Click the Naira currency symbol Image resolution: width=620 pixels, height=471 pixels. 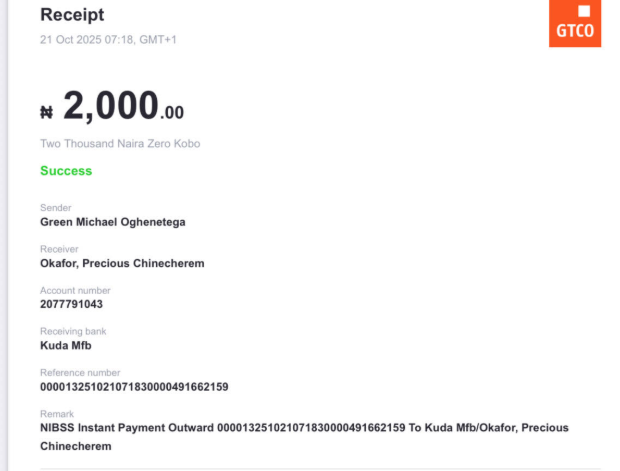(46, 112)
